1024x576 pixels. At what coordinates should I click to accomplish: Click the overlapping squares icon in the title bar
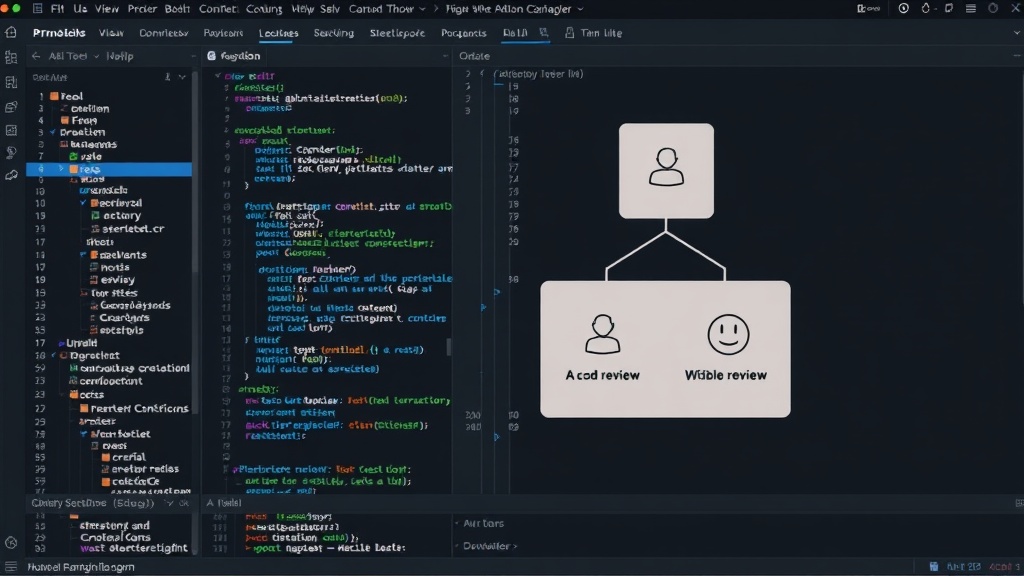click(x=948, y=8)
